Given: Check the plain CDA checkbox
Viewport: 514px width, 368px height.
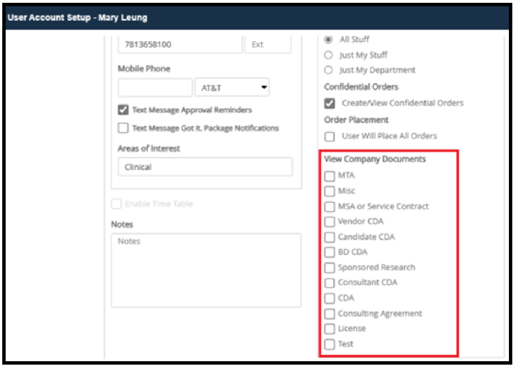Looking at the screenshot, I should coord(330,298).
